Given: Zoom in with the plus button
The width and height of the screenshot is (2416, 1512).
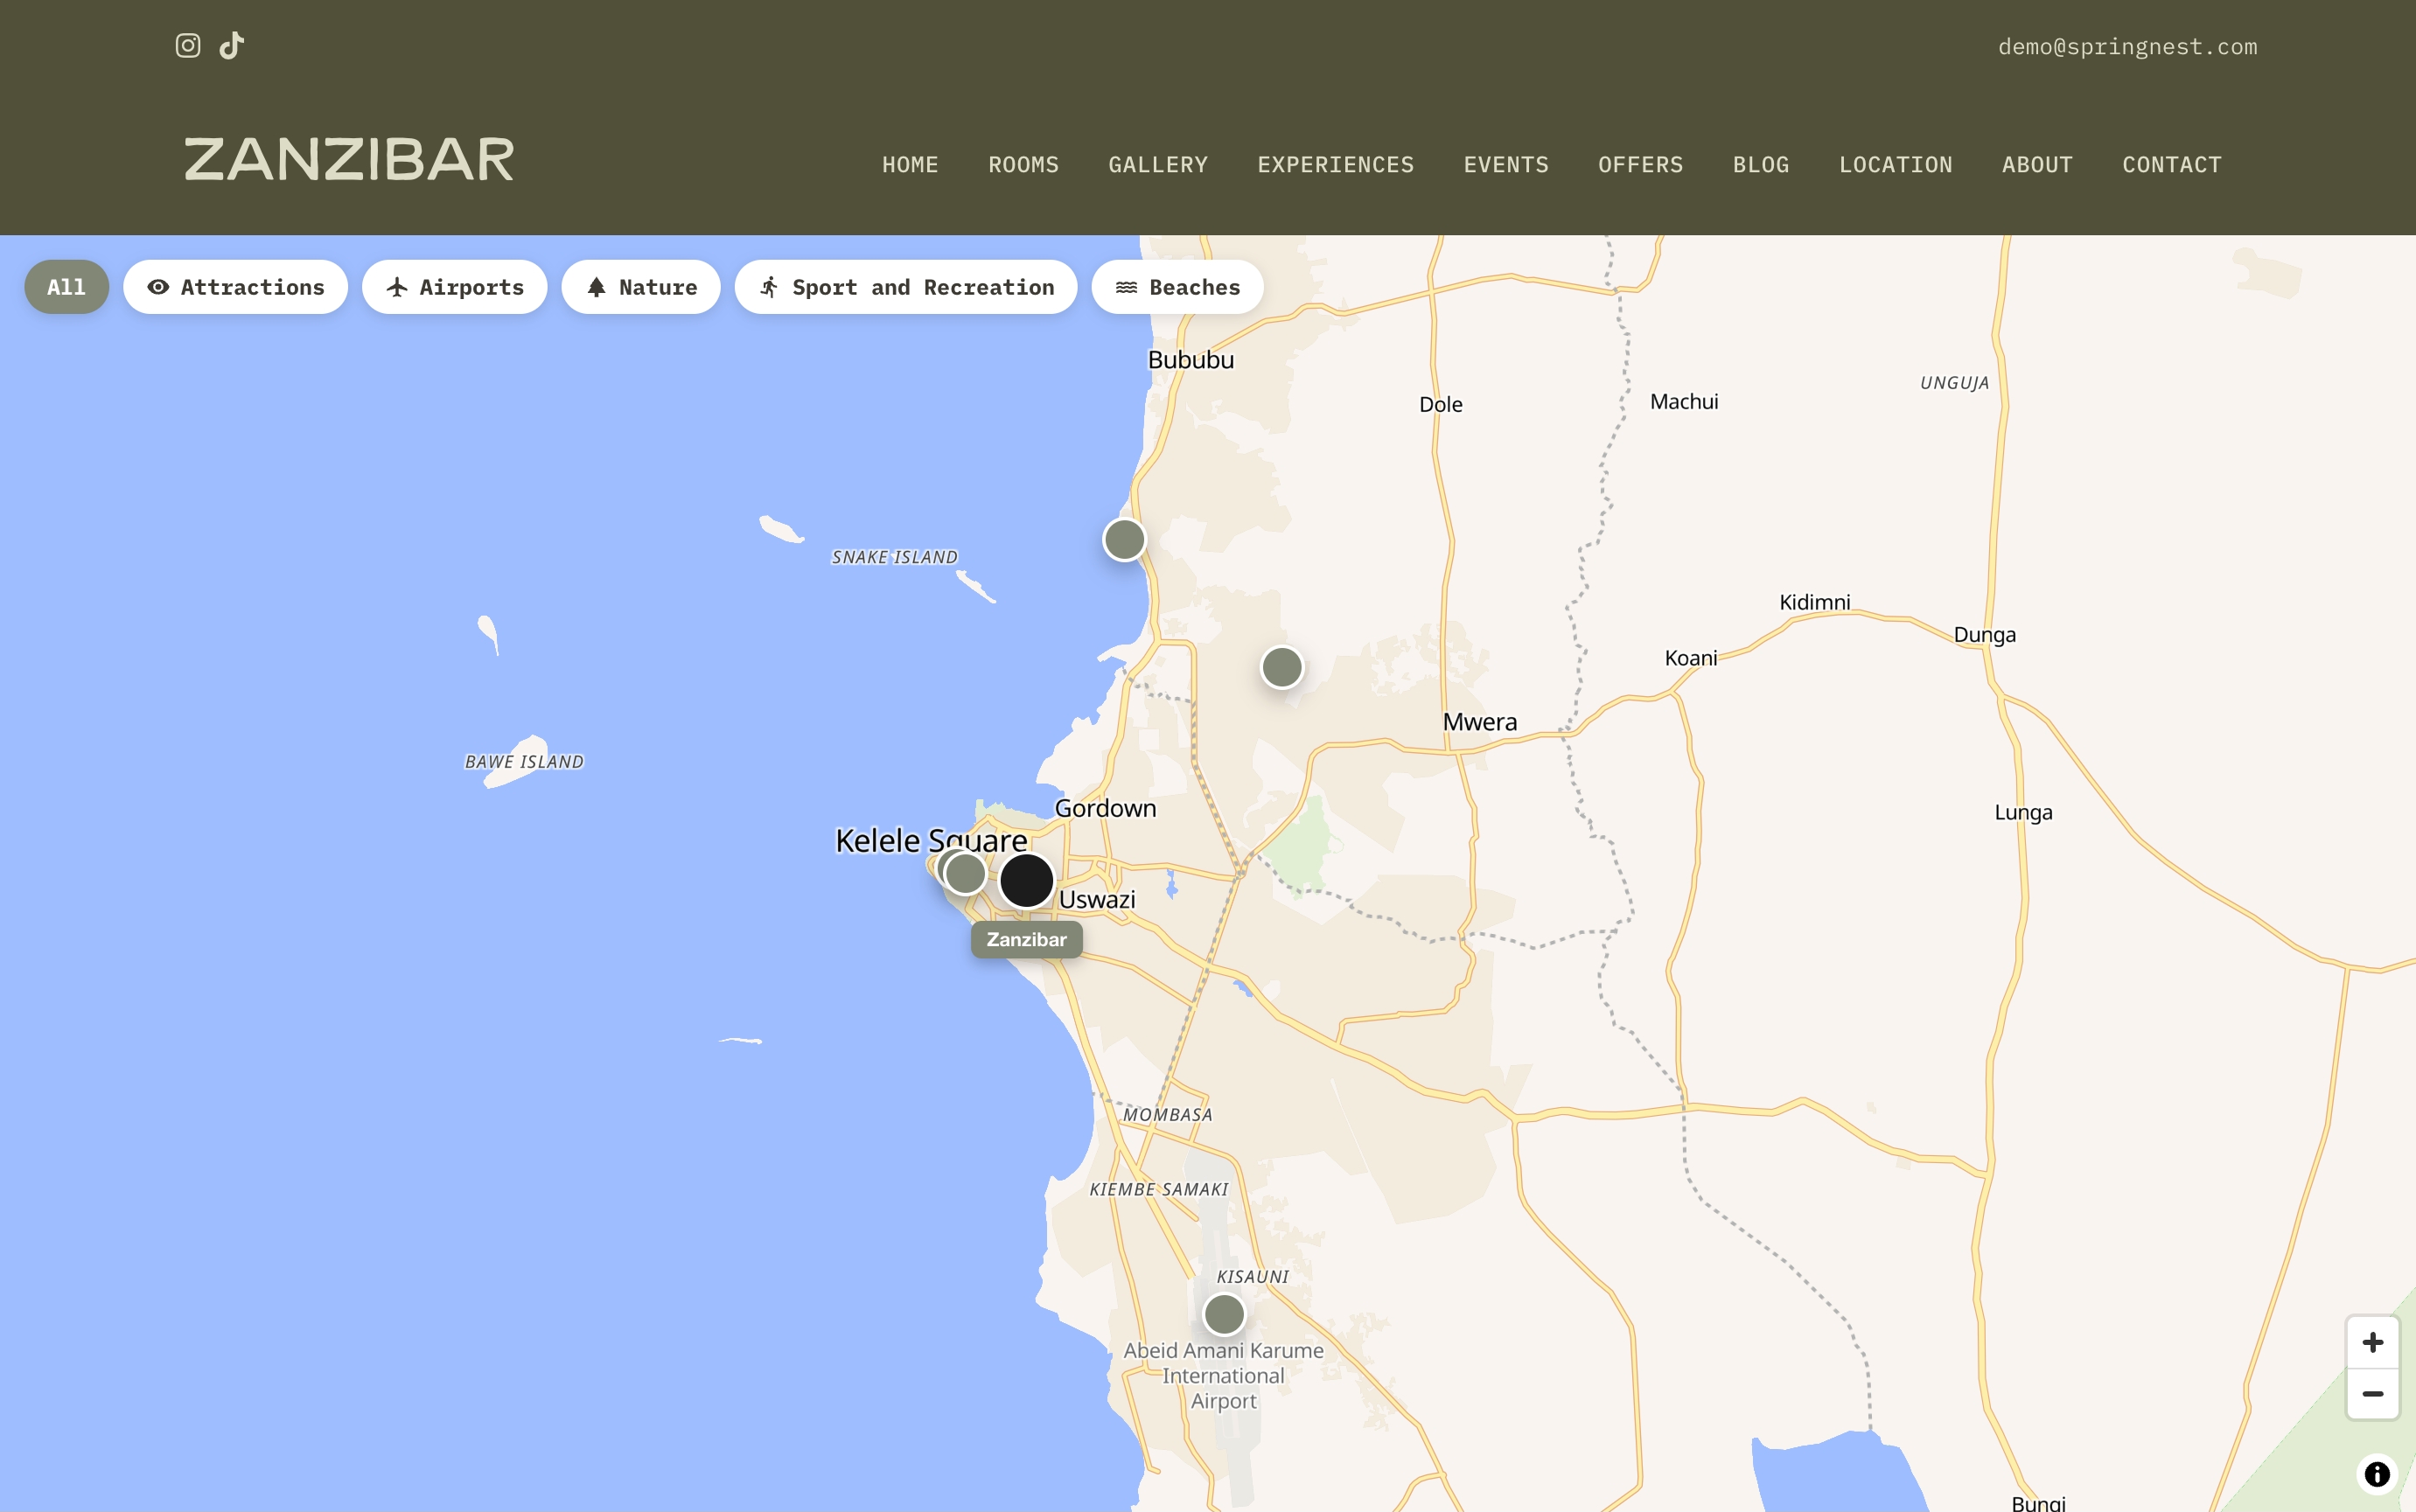Looking at the screenshot, I should coord(2372,1342).
